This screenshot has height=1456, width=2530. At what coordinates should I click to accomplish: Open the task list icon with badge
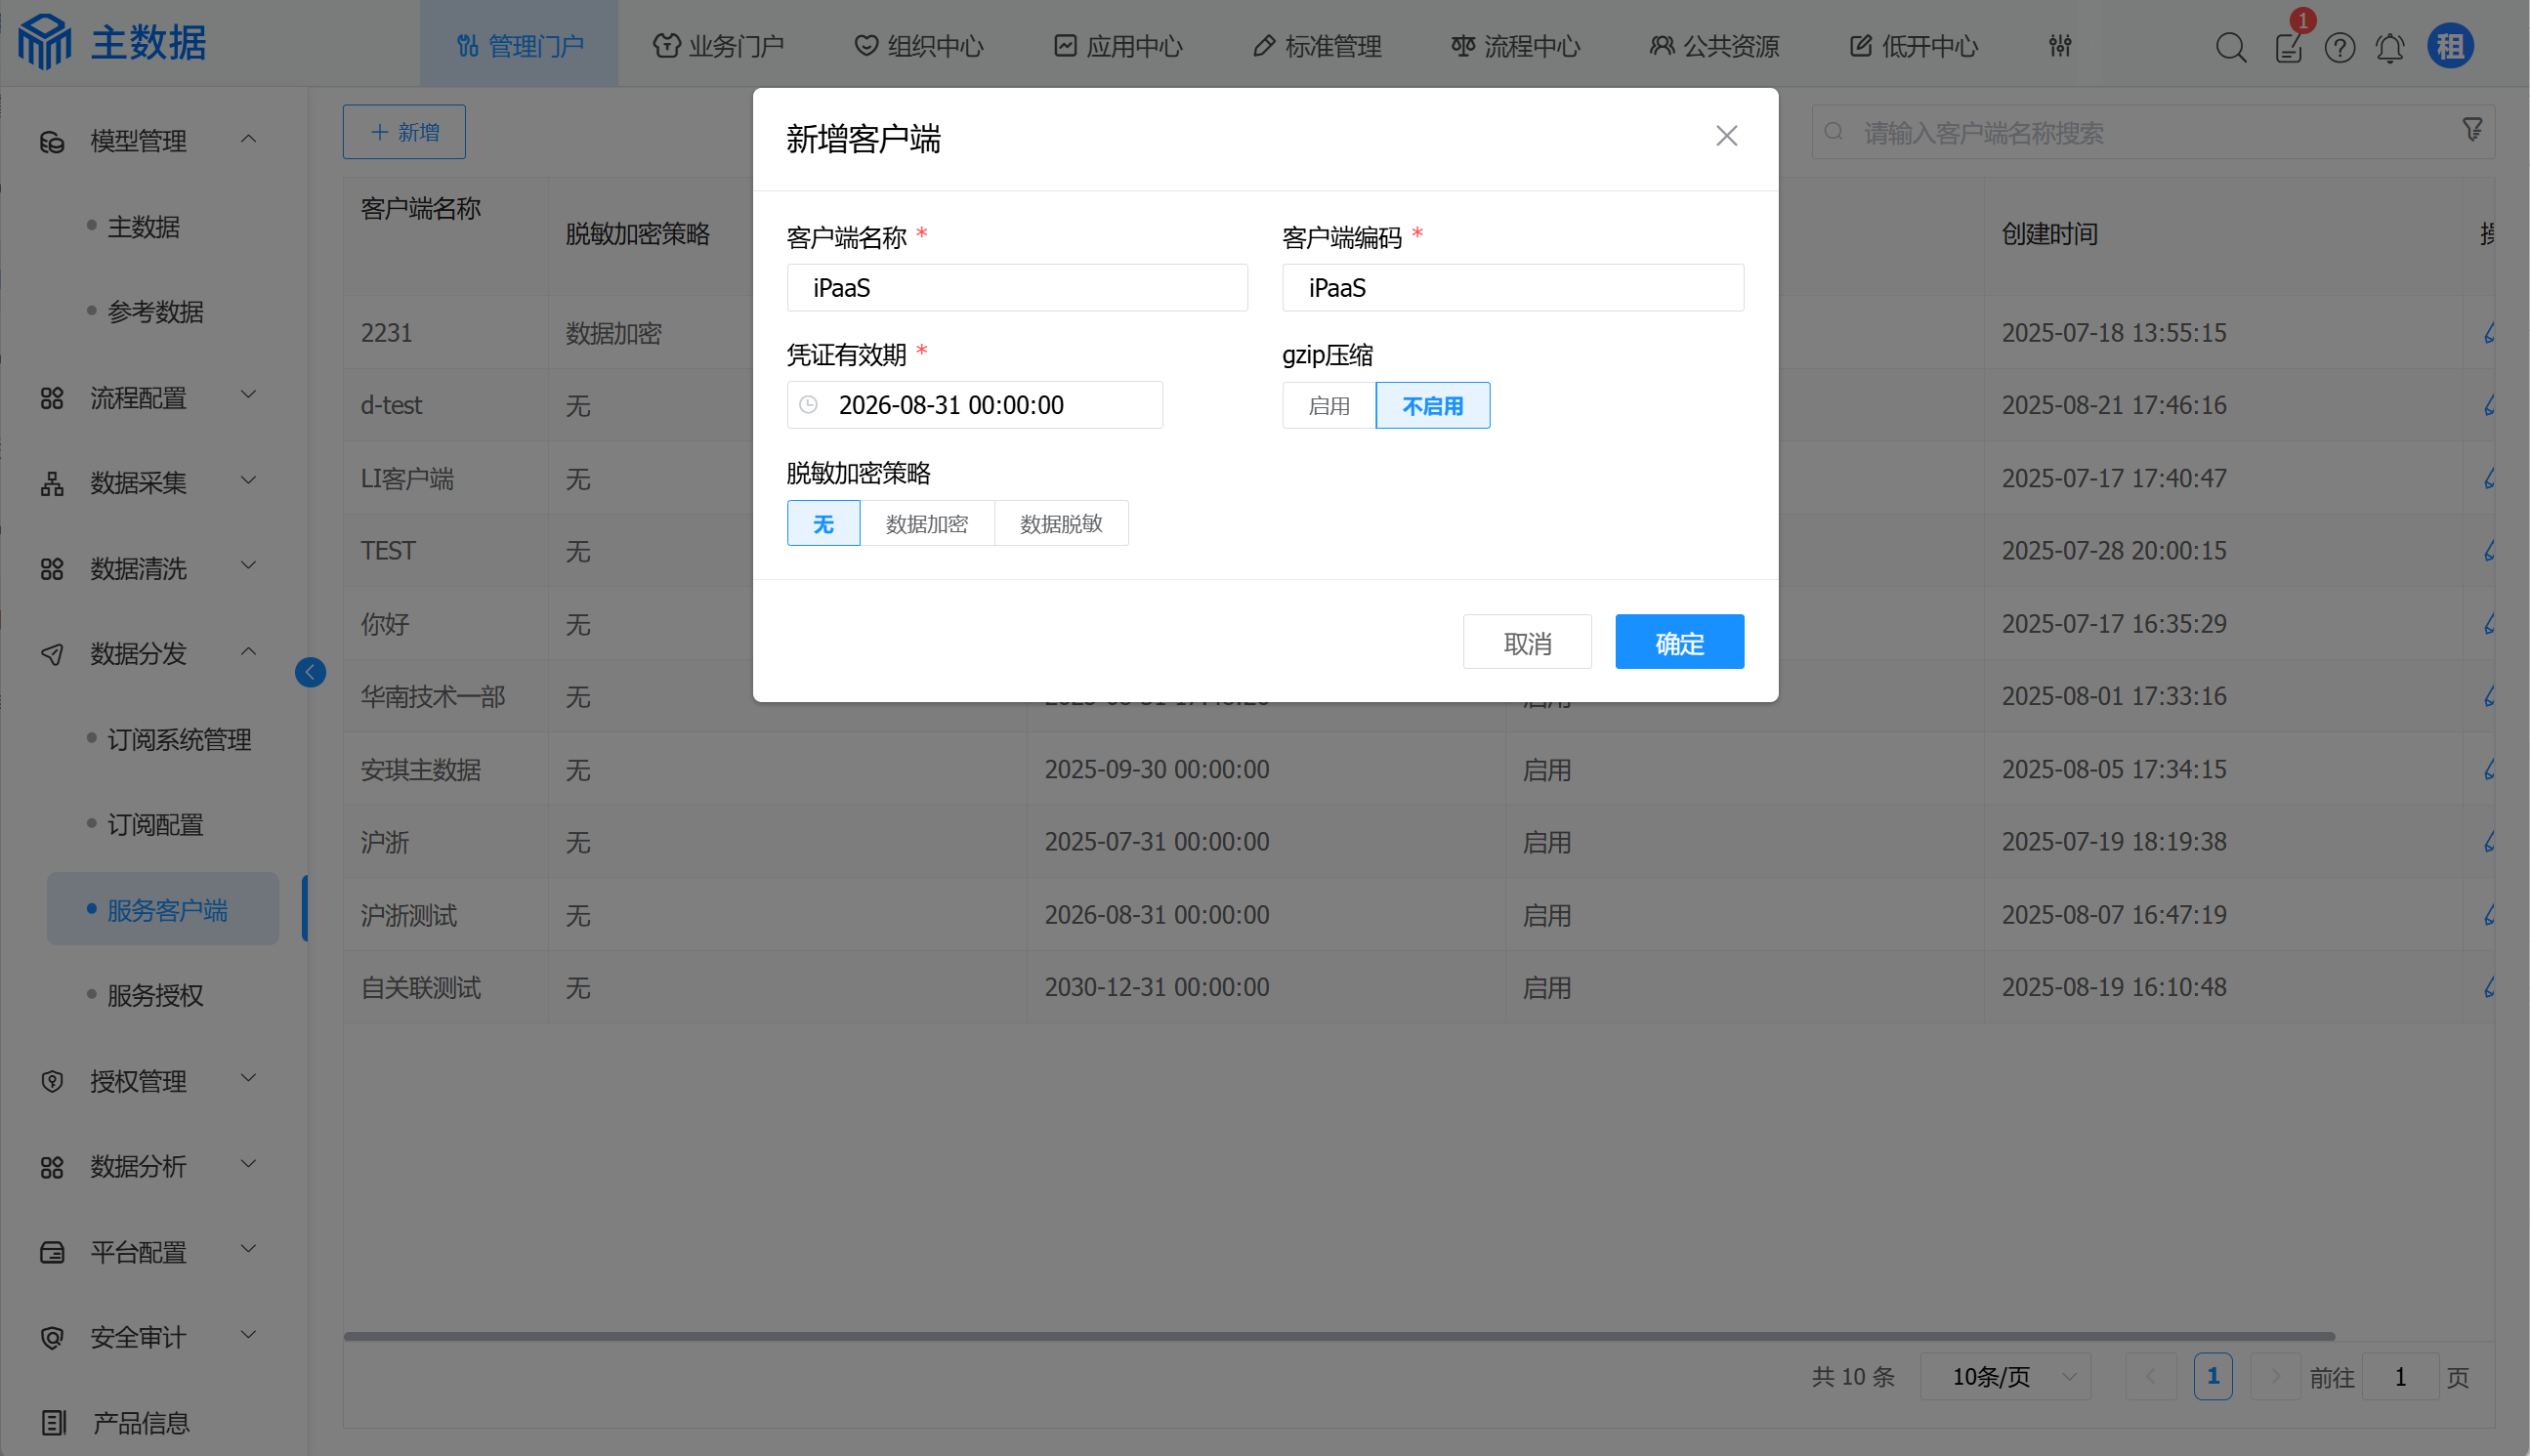2288,47
